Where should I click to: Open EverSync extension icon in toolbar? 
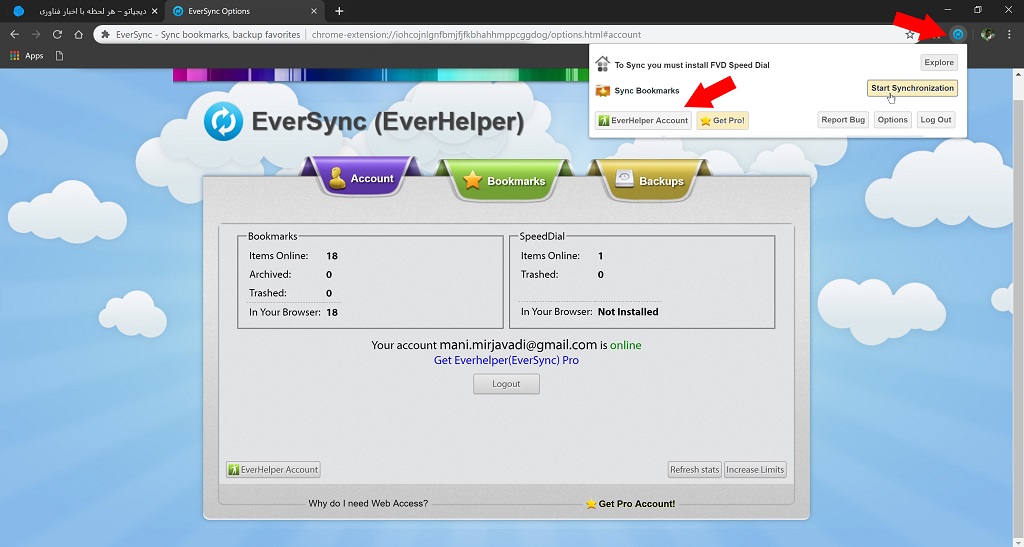pyautogui.click(x=958, y=34)
